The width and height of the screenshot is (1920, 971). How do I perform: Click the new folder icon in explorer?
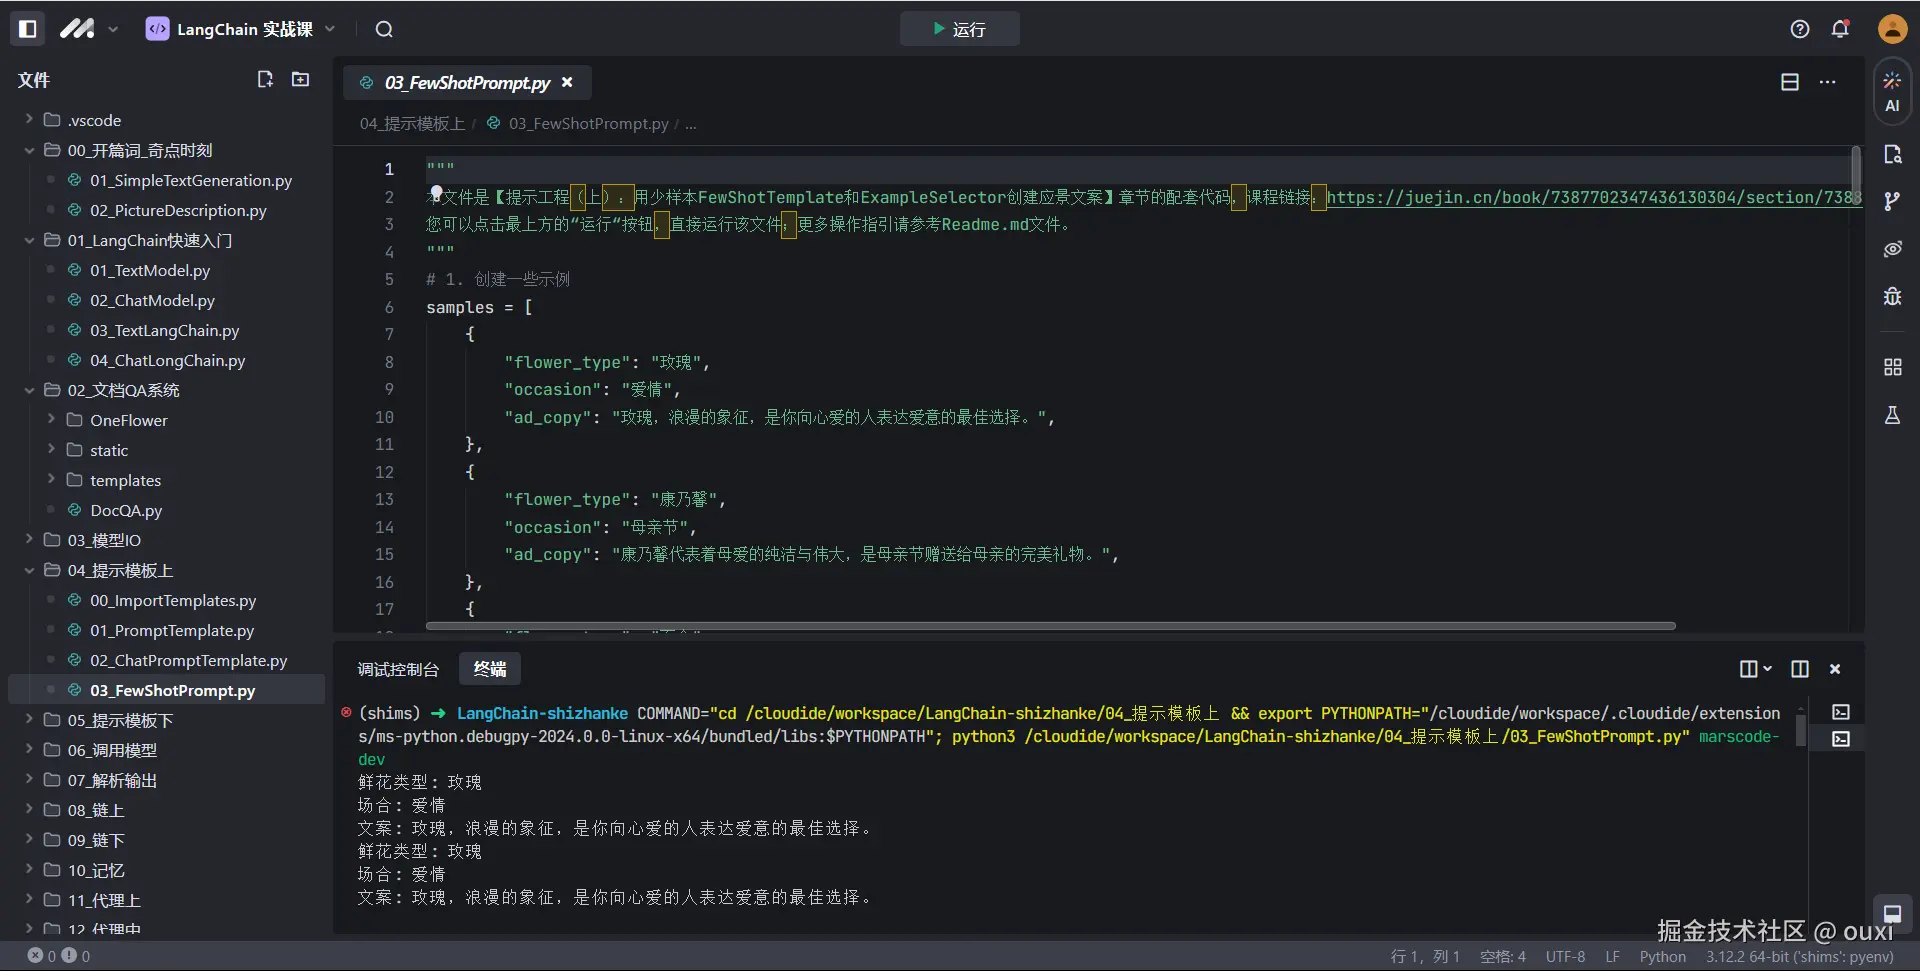coord(300,79)
